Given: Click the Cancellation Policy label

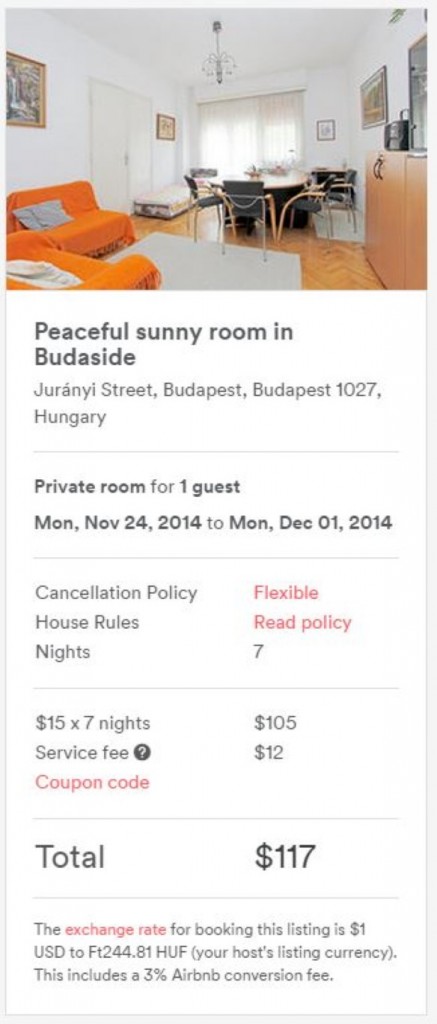Looking at the screenshot, I should 116,593.
